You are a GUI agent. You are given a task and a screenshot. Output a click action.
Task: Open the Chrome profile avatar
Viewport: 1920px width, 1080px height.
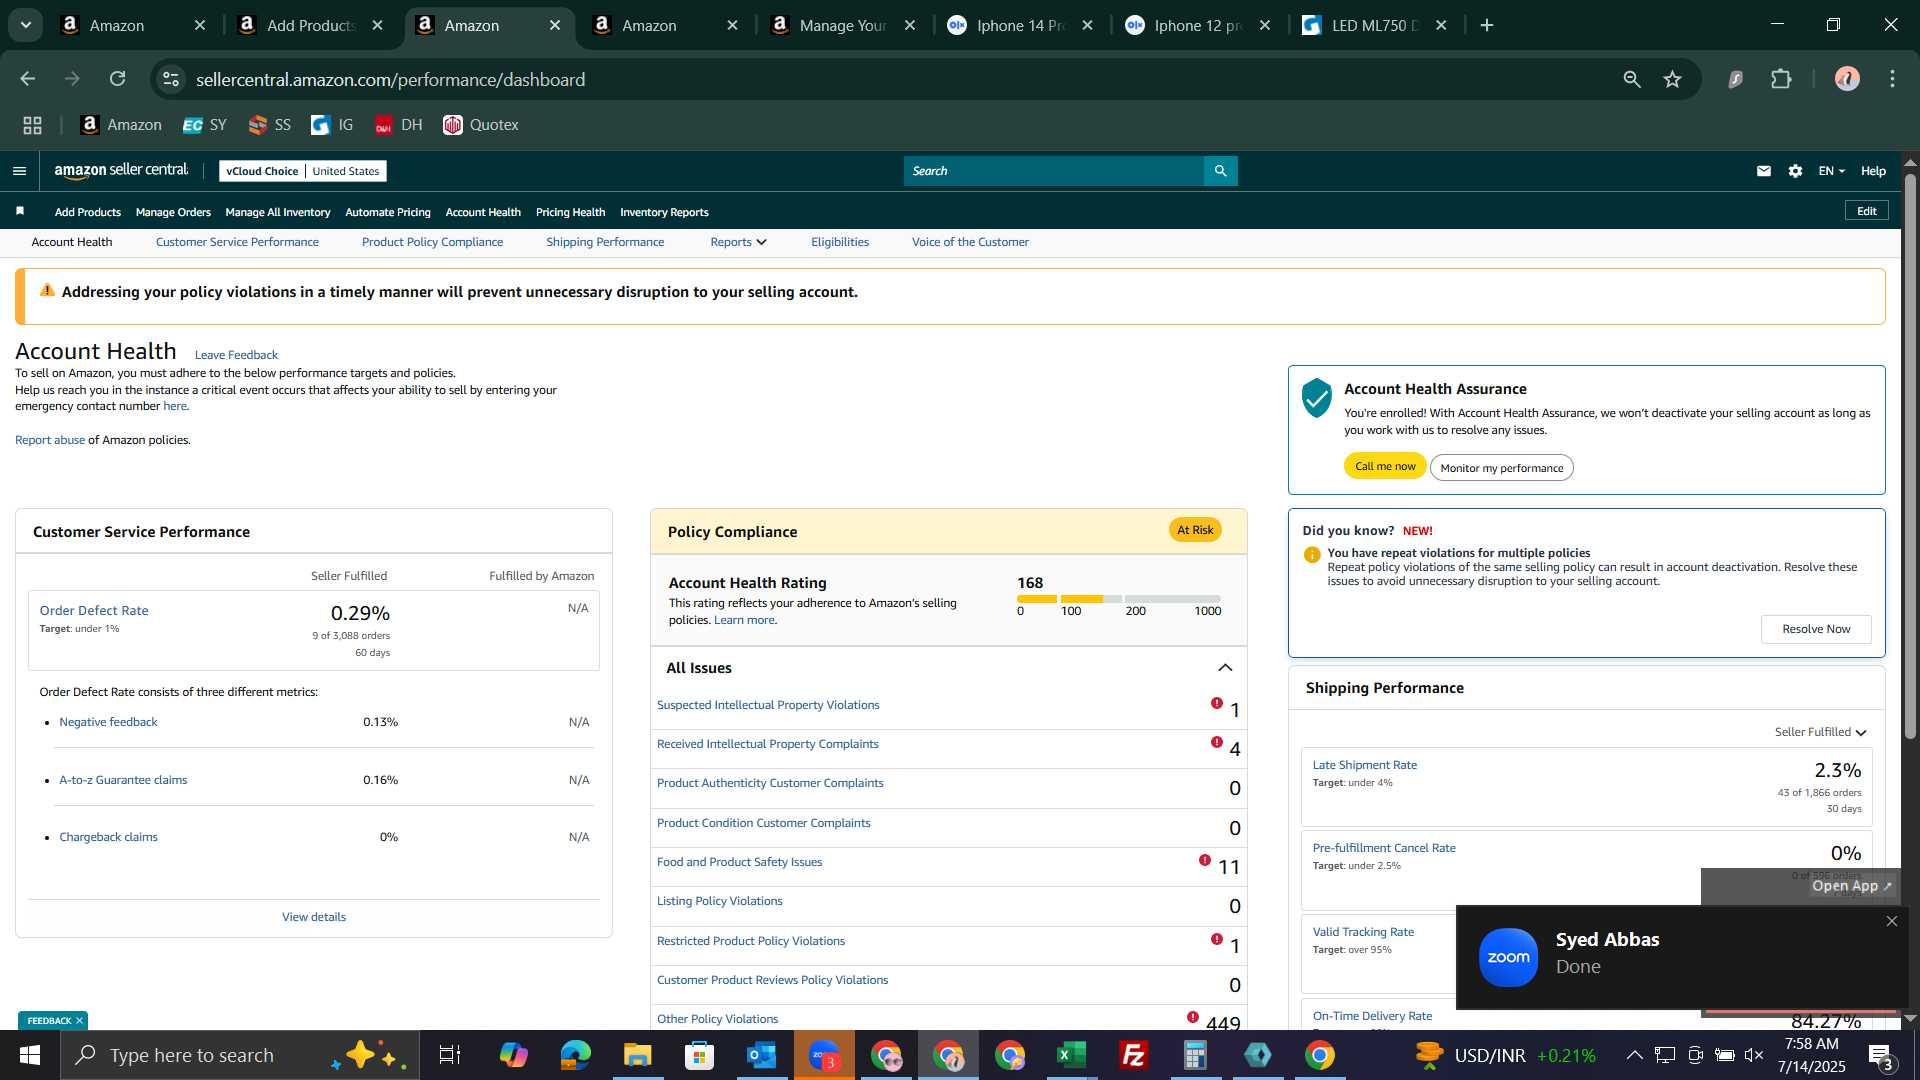(x=1846, y=79)
